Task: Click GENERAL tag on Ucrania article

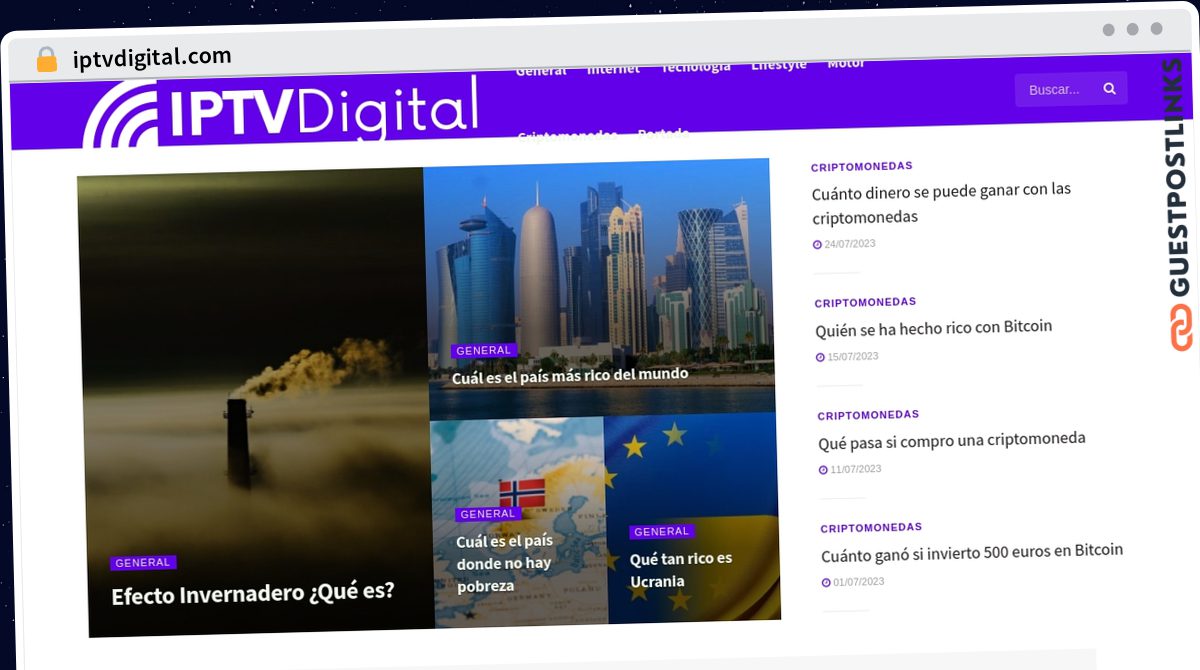Action: coord(662,532)
